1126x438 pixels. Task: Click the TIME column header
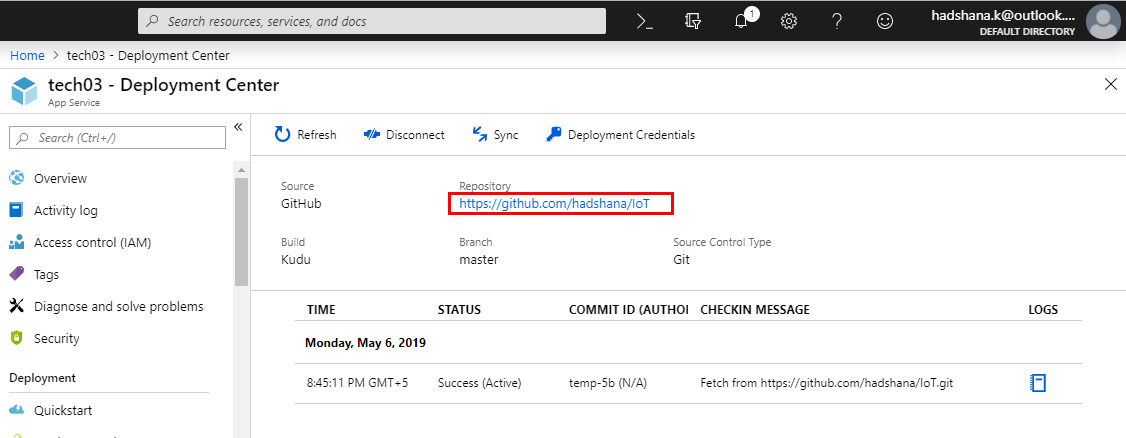click(x=321, y=309)
